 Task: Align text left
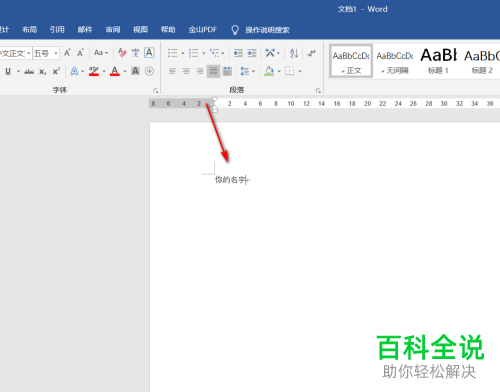coord(172,71)
